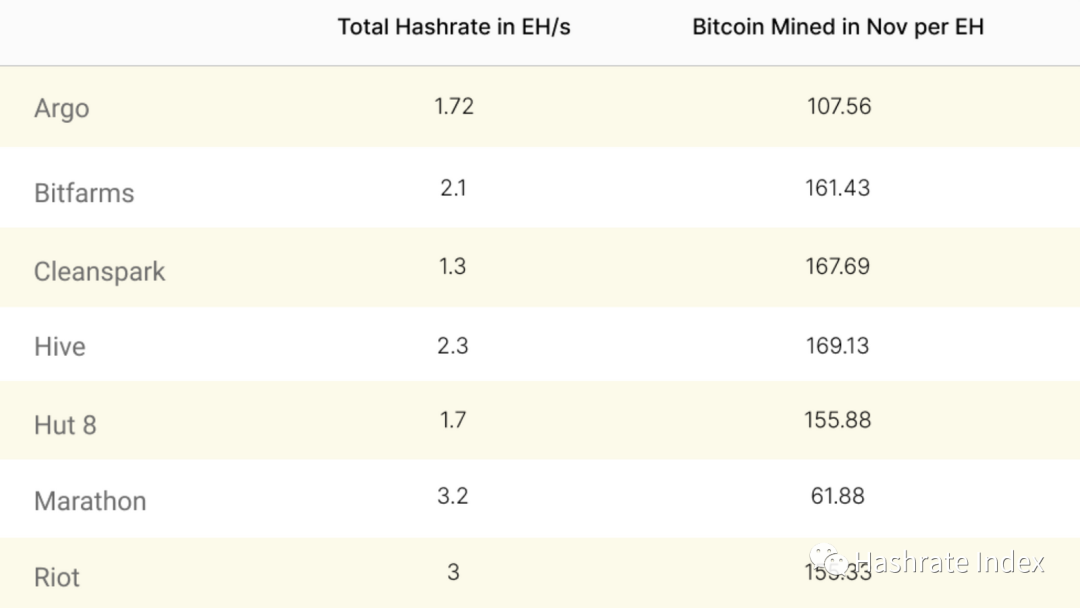Select the Riot row label
The height and width of the screenshot is (608, 1080).
click(x=56, y=577)
